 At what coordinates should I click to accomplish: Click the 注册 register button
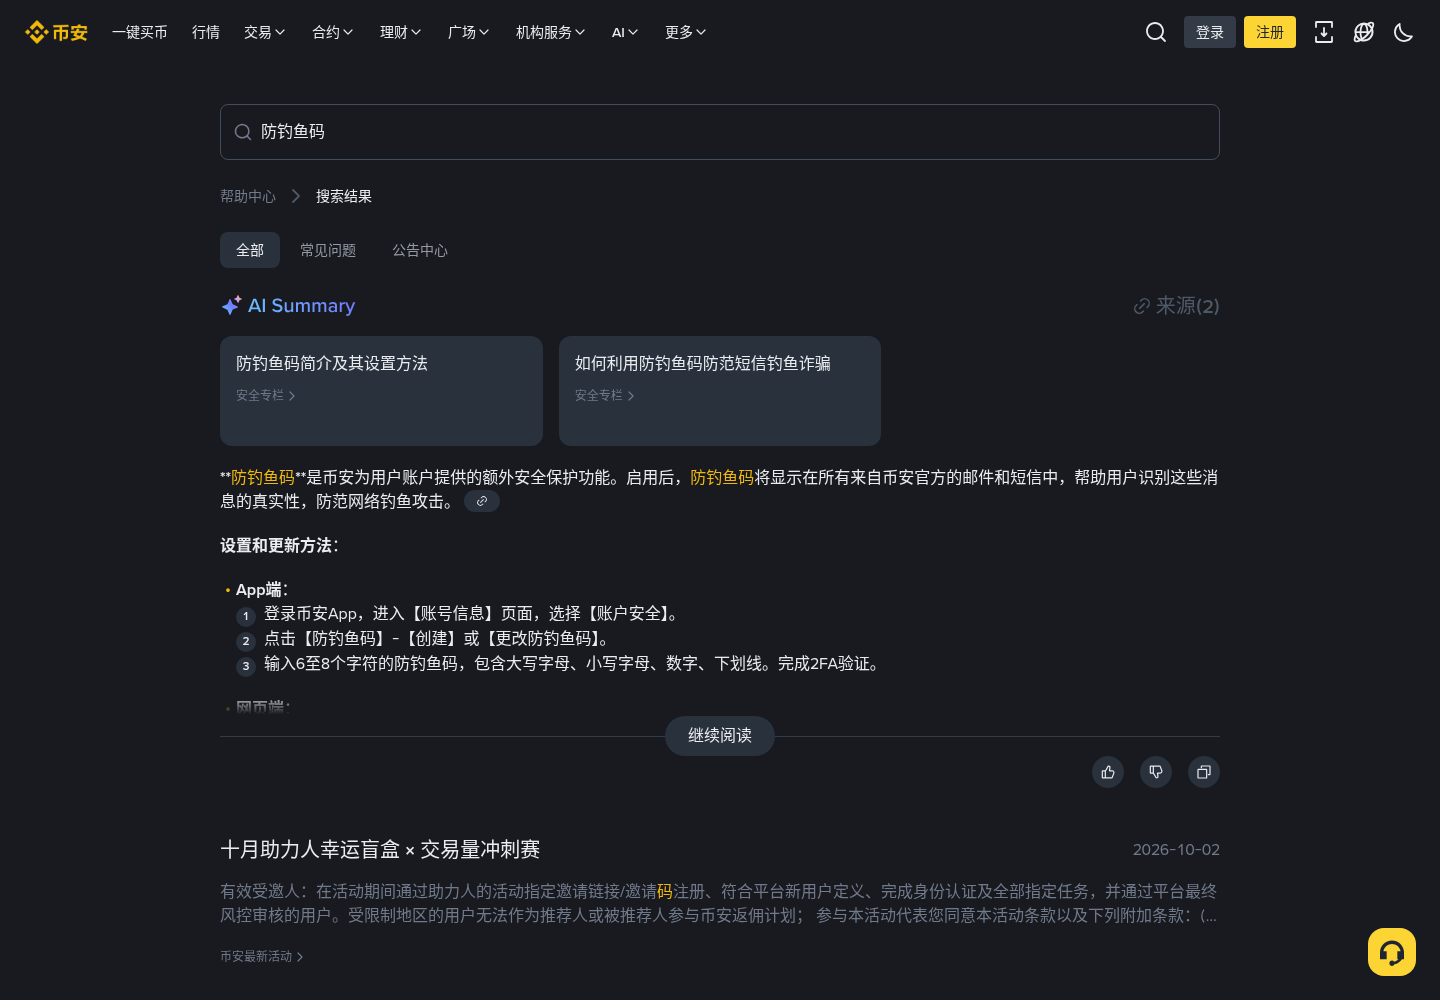[1270, 32]
